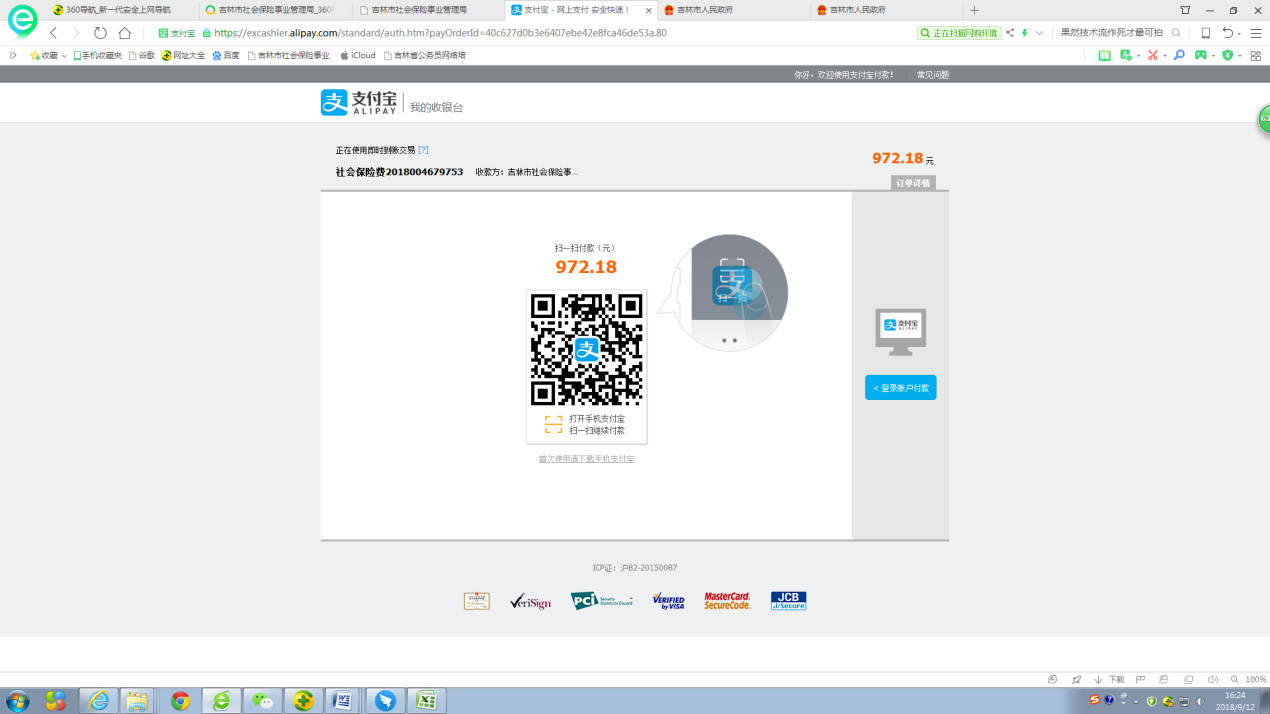Open the 收藏 favorites dropdown
This screenshot has width=1270, height=714.
point(48,55)
